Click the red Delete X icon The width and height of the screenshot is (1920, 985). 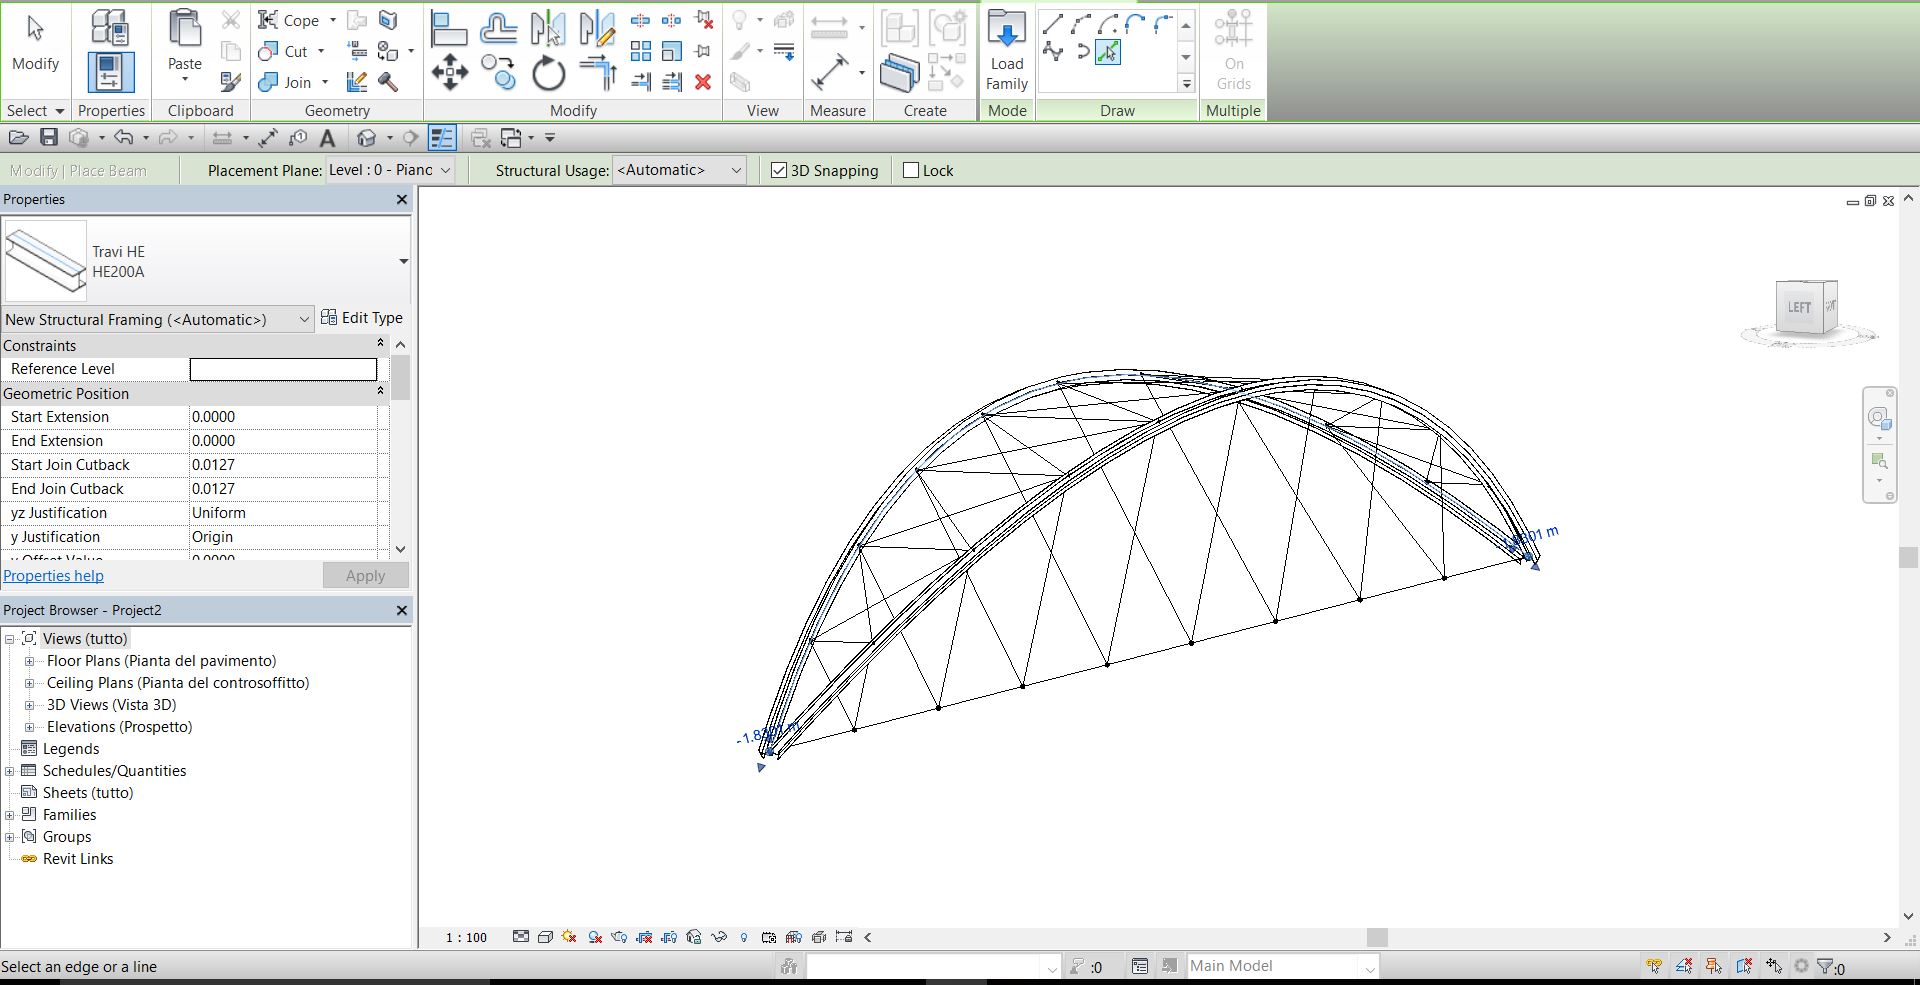click(703, 82)
